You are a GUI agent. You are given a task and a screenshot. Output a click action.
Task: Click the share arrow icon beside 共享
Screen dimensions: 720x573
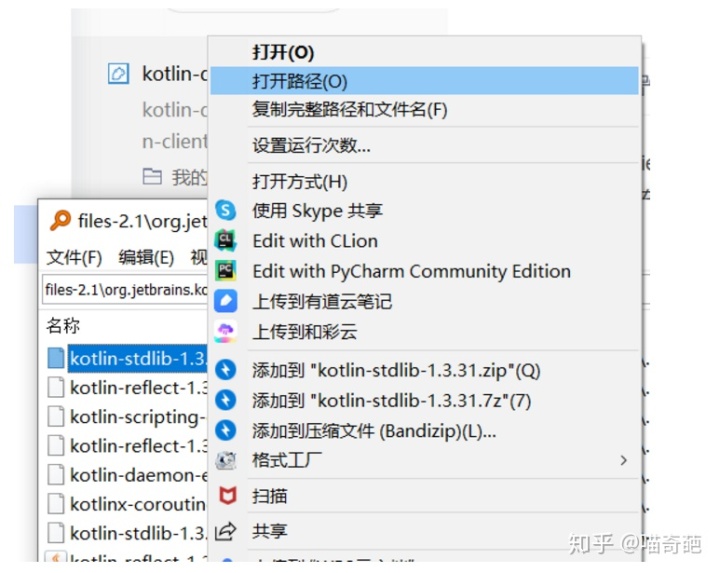click(225, 531)
